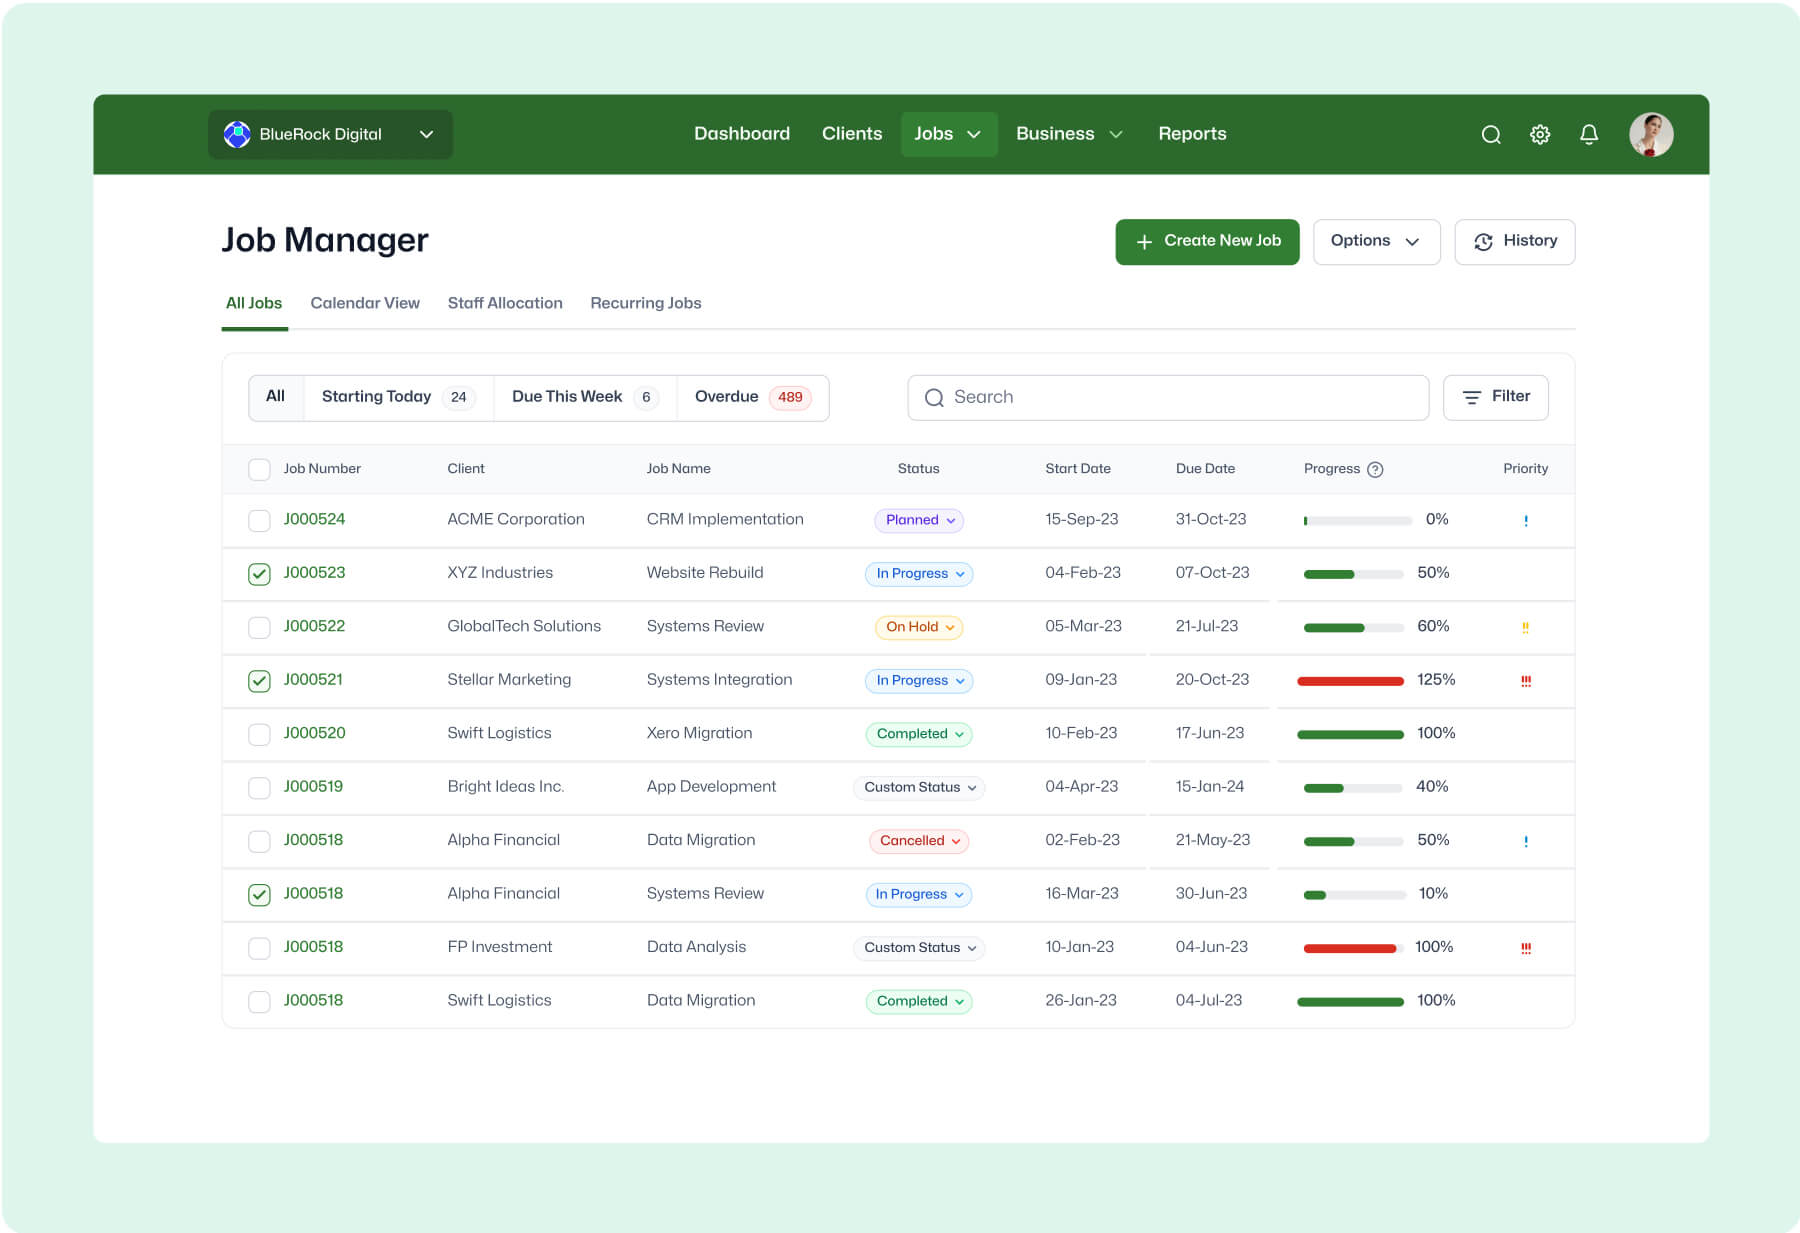Select the header checkbox to select all jobs

[x=259, y=469]
